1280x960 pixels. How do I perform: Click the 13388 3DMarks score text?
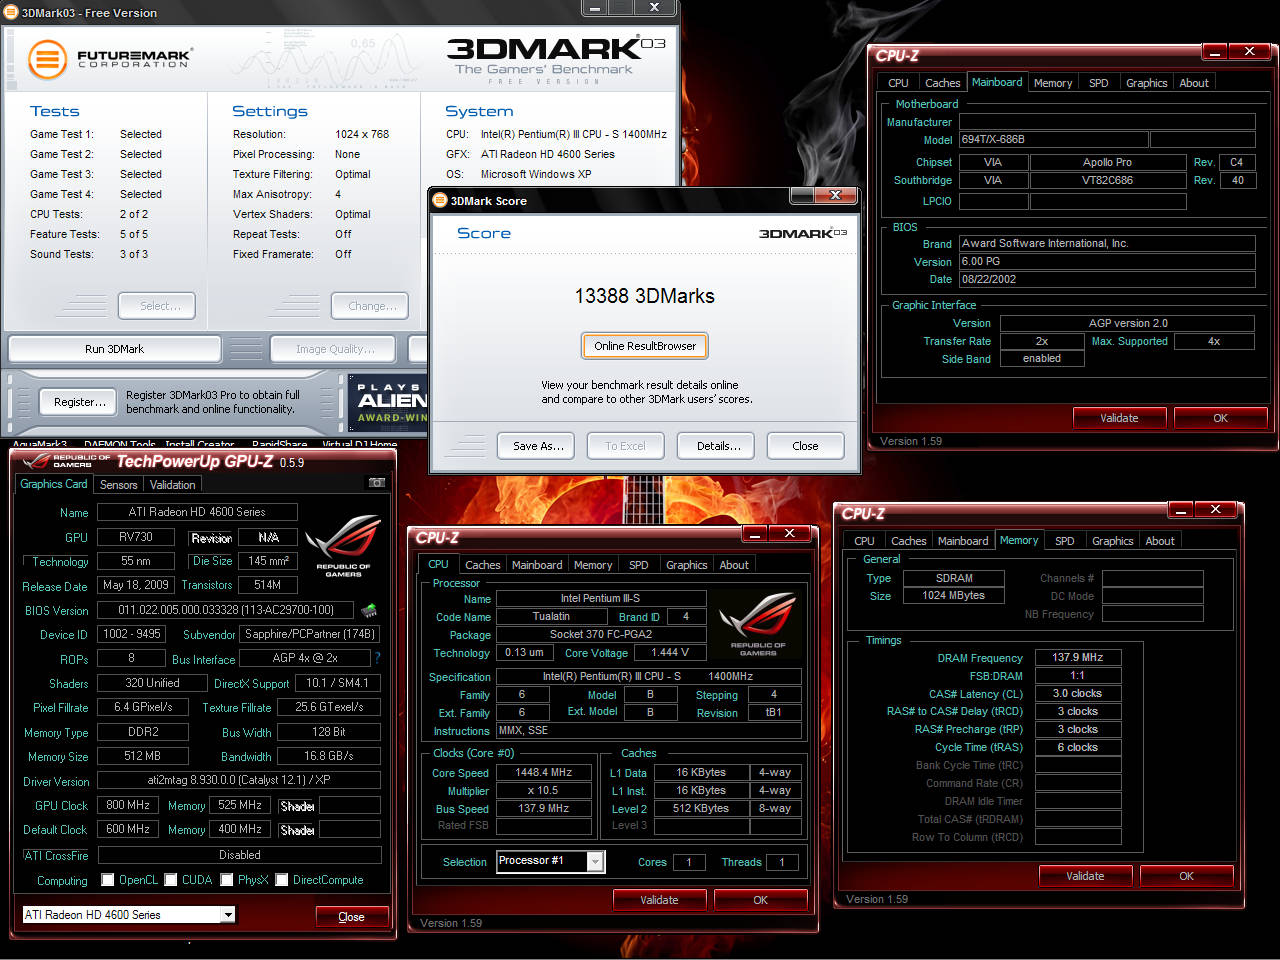(x=644, y=296)
